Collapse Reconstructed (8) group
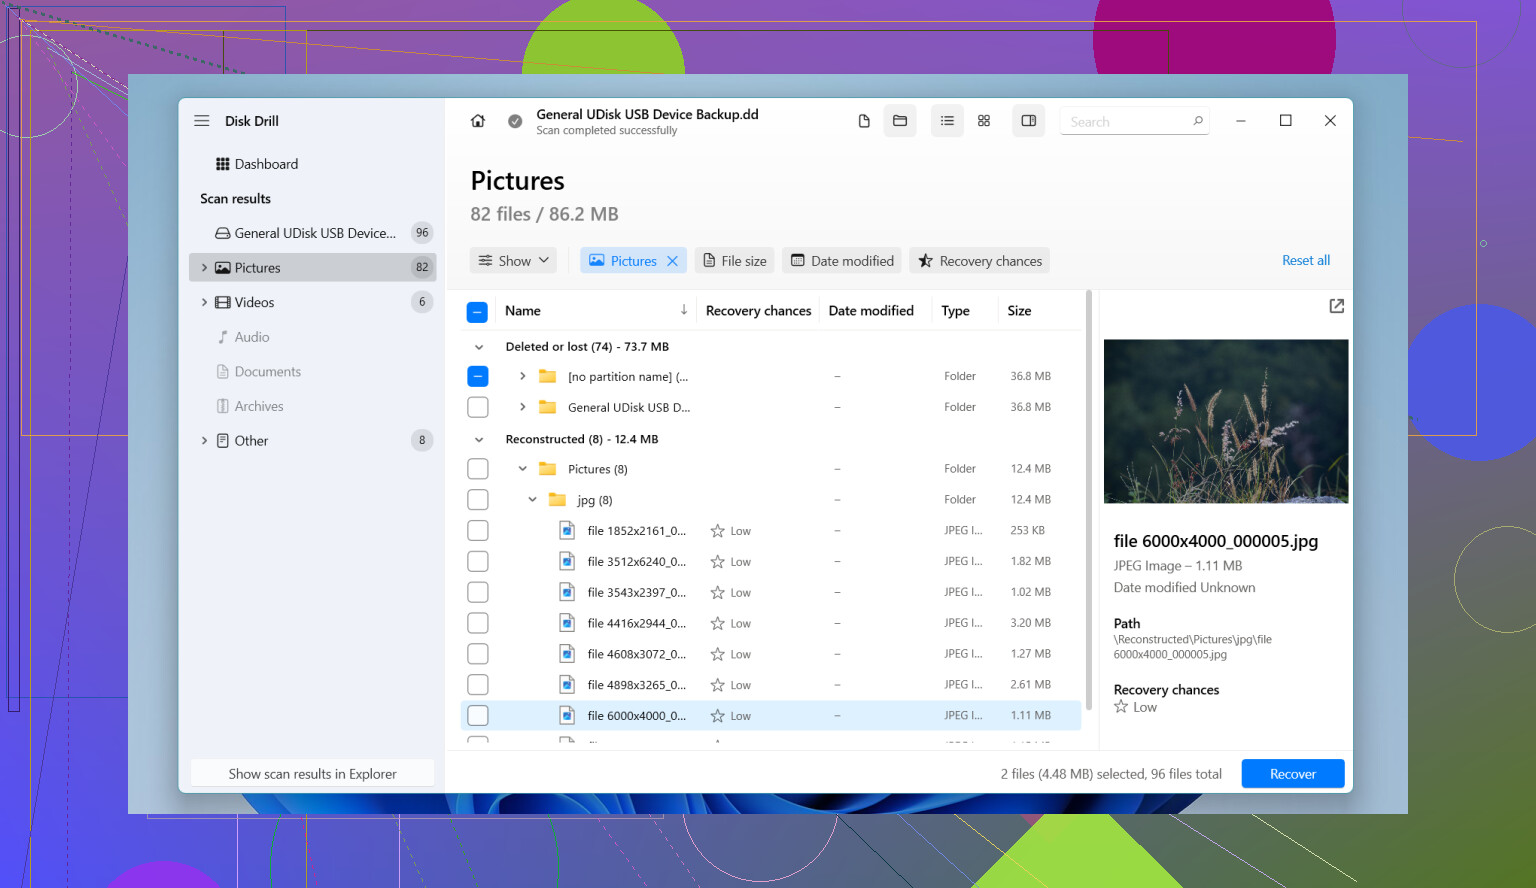 click(x=479, y=439)
